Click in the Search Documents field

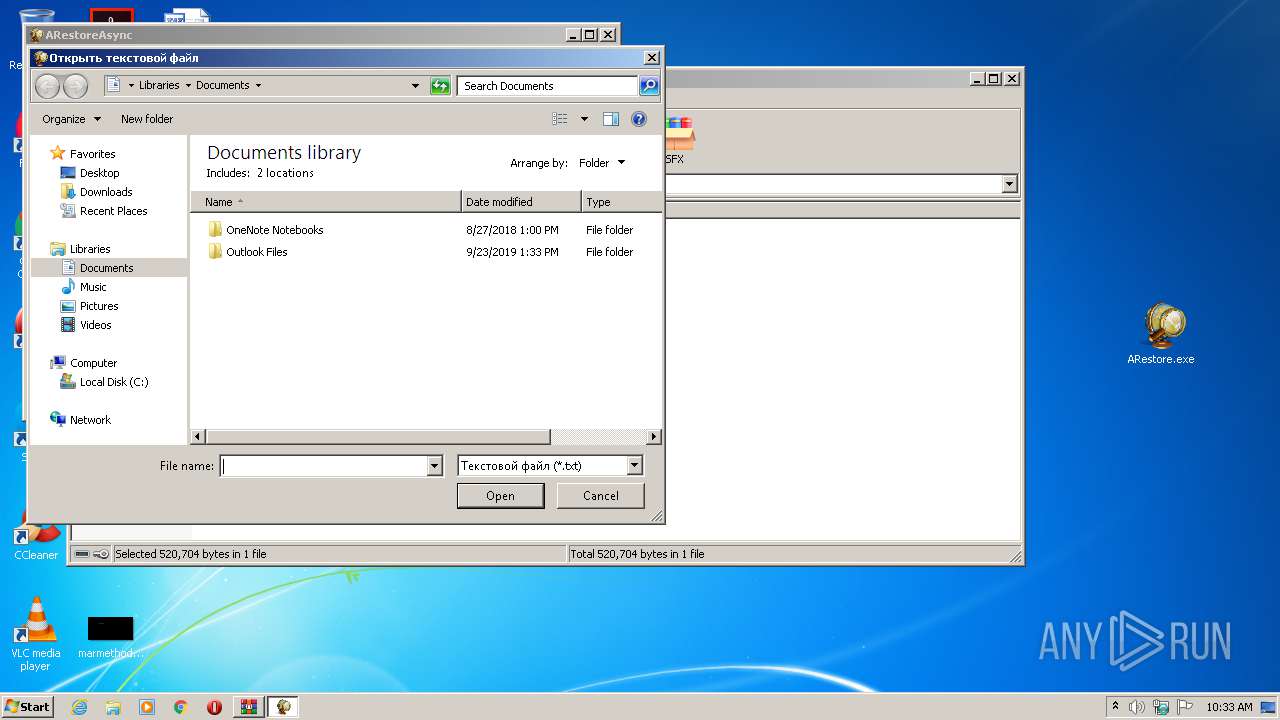click(x=548, y=86)
